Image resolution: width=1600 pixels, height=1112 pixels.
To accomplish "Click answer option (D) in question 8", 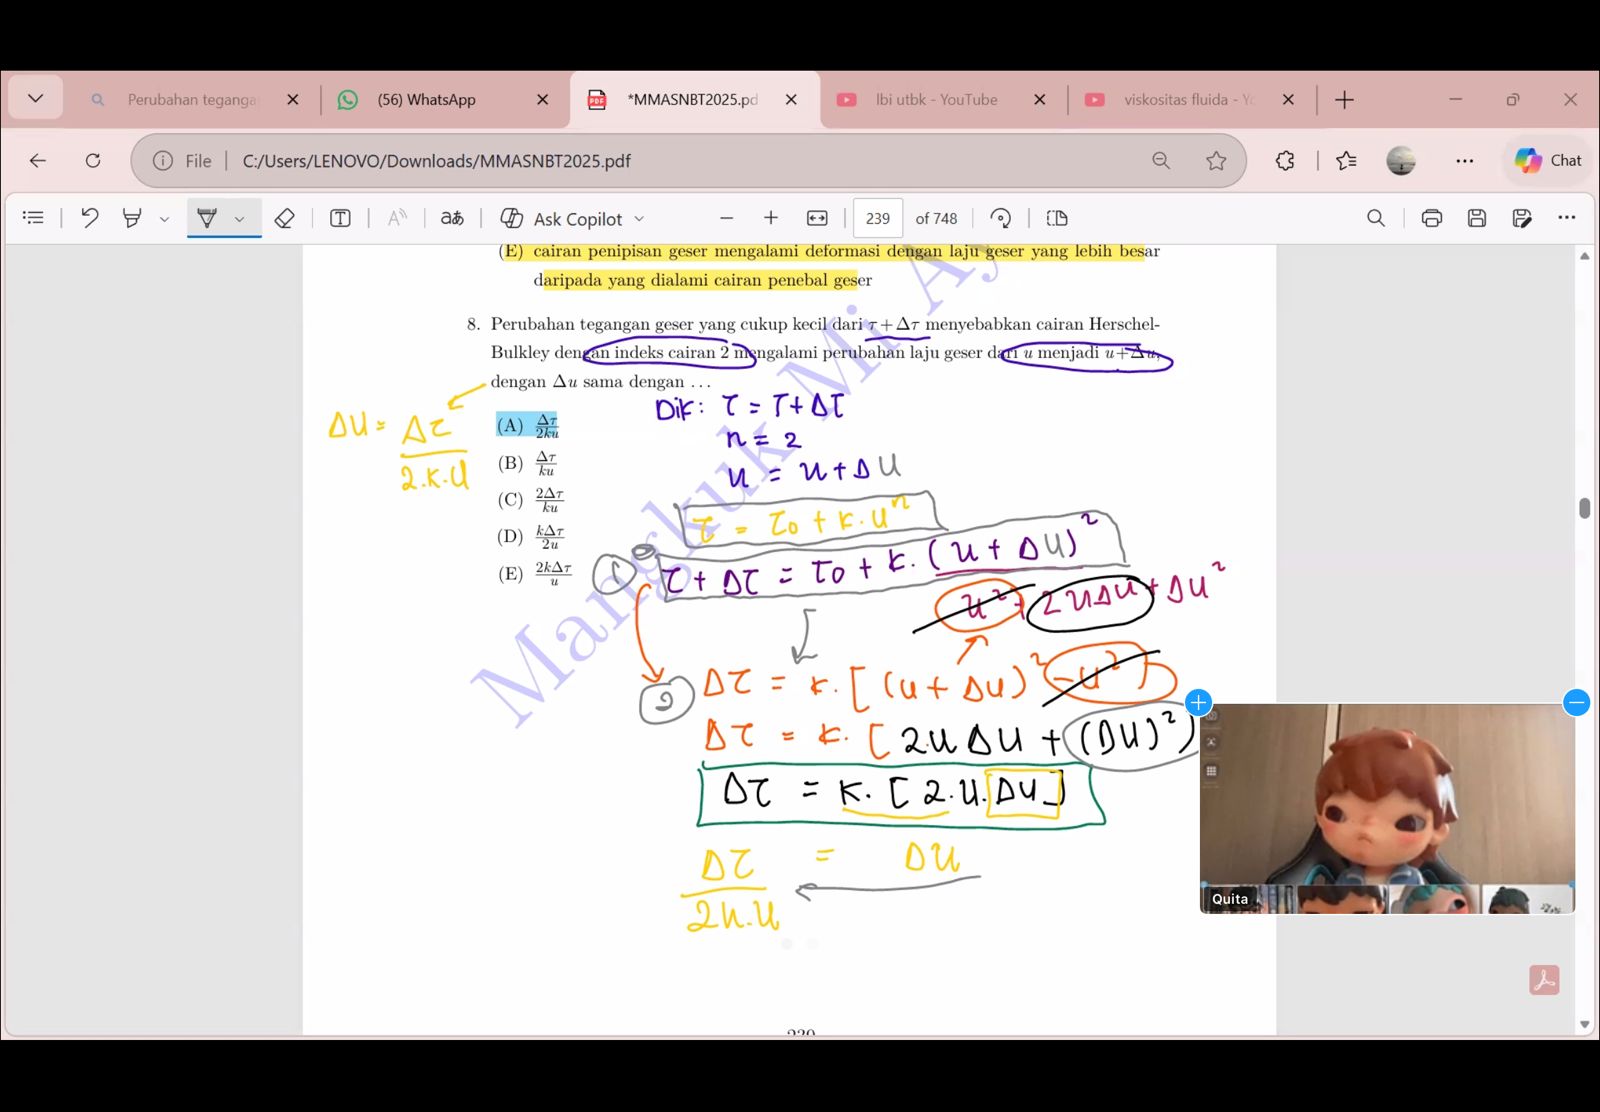I will tap(531, 537).
